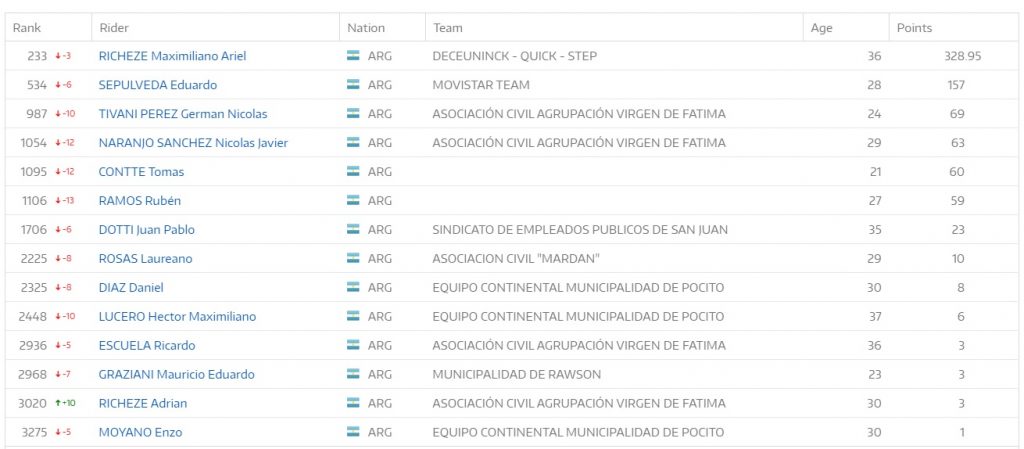Open ROSAS Laureano rider page
The image size is (1024, 449).
[146, 258]
